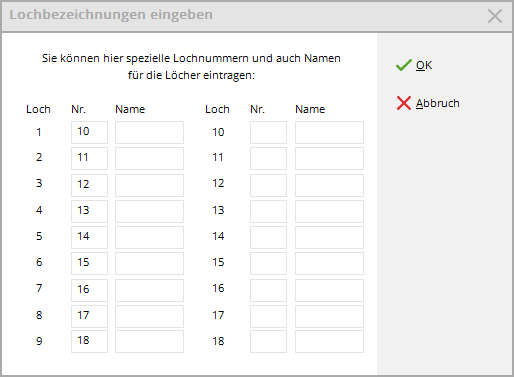The image size is (514, 377).
Task: Focus the Nr. field containing 14
Action: pos(89,237)
